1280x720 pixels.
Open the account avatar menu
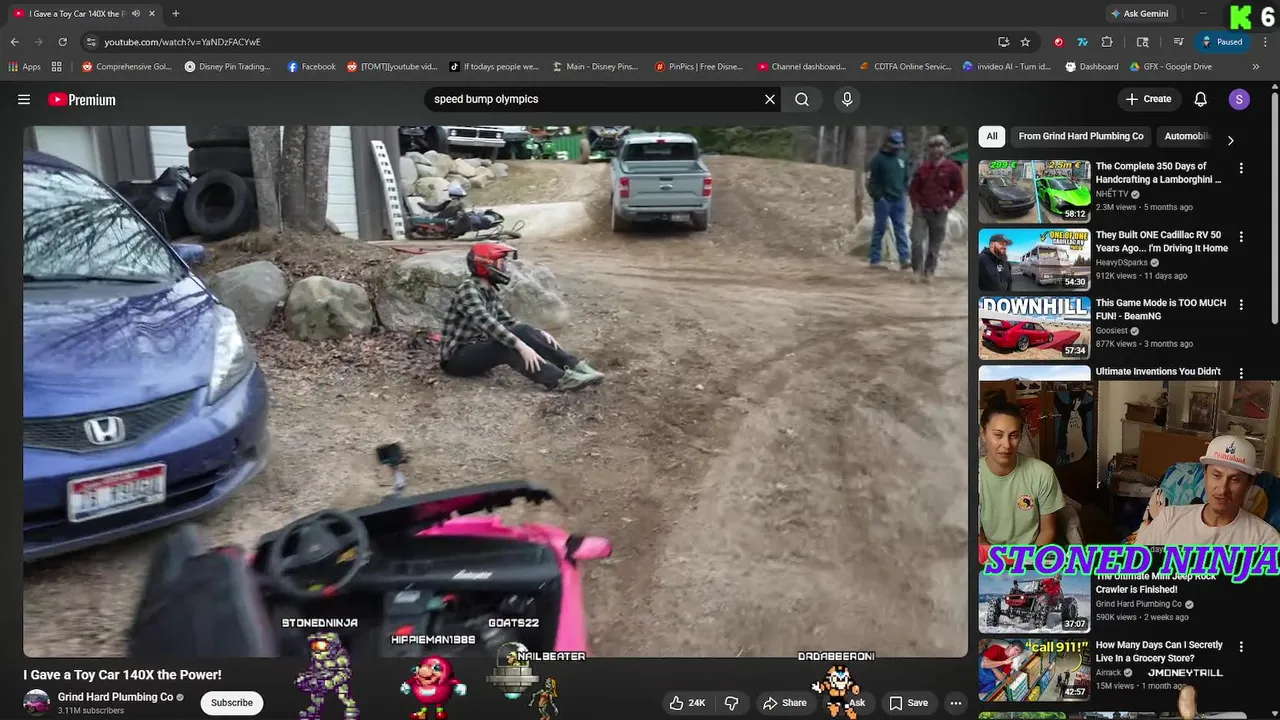1239,99
